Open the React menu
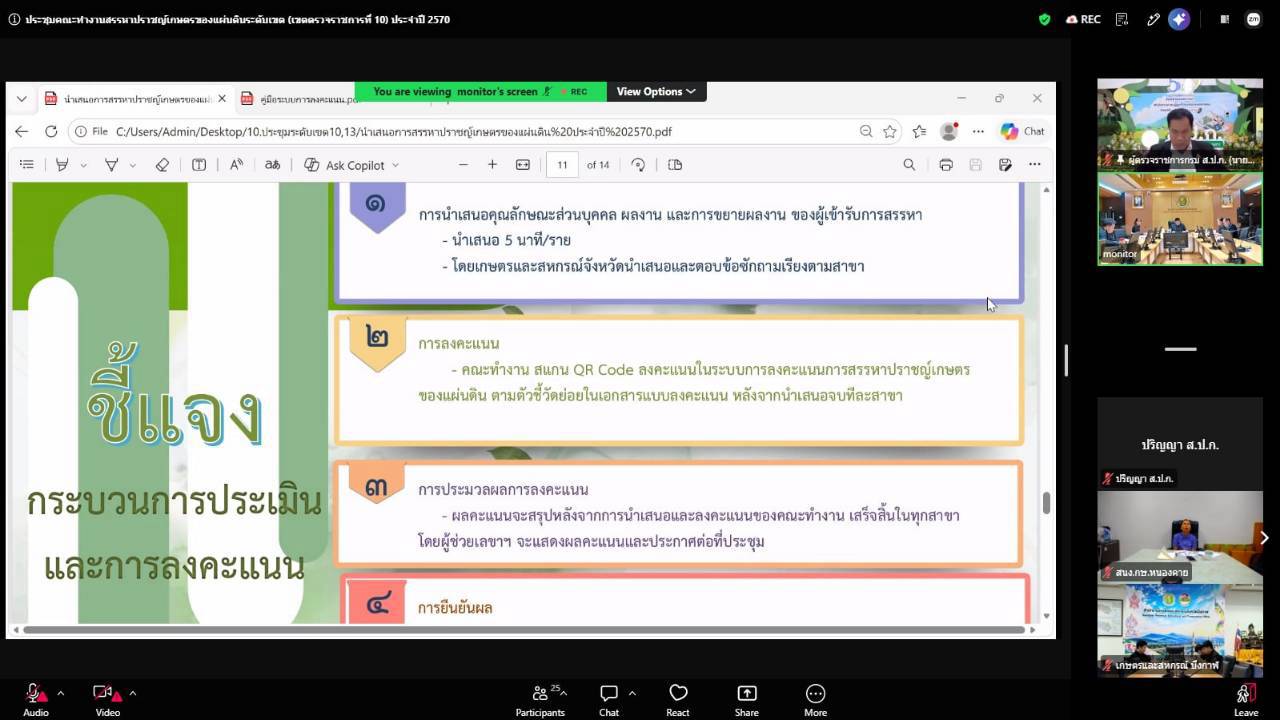The width and height of the screenshot is (1280, 720). point(678,699)
